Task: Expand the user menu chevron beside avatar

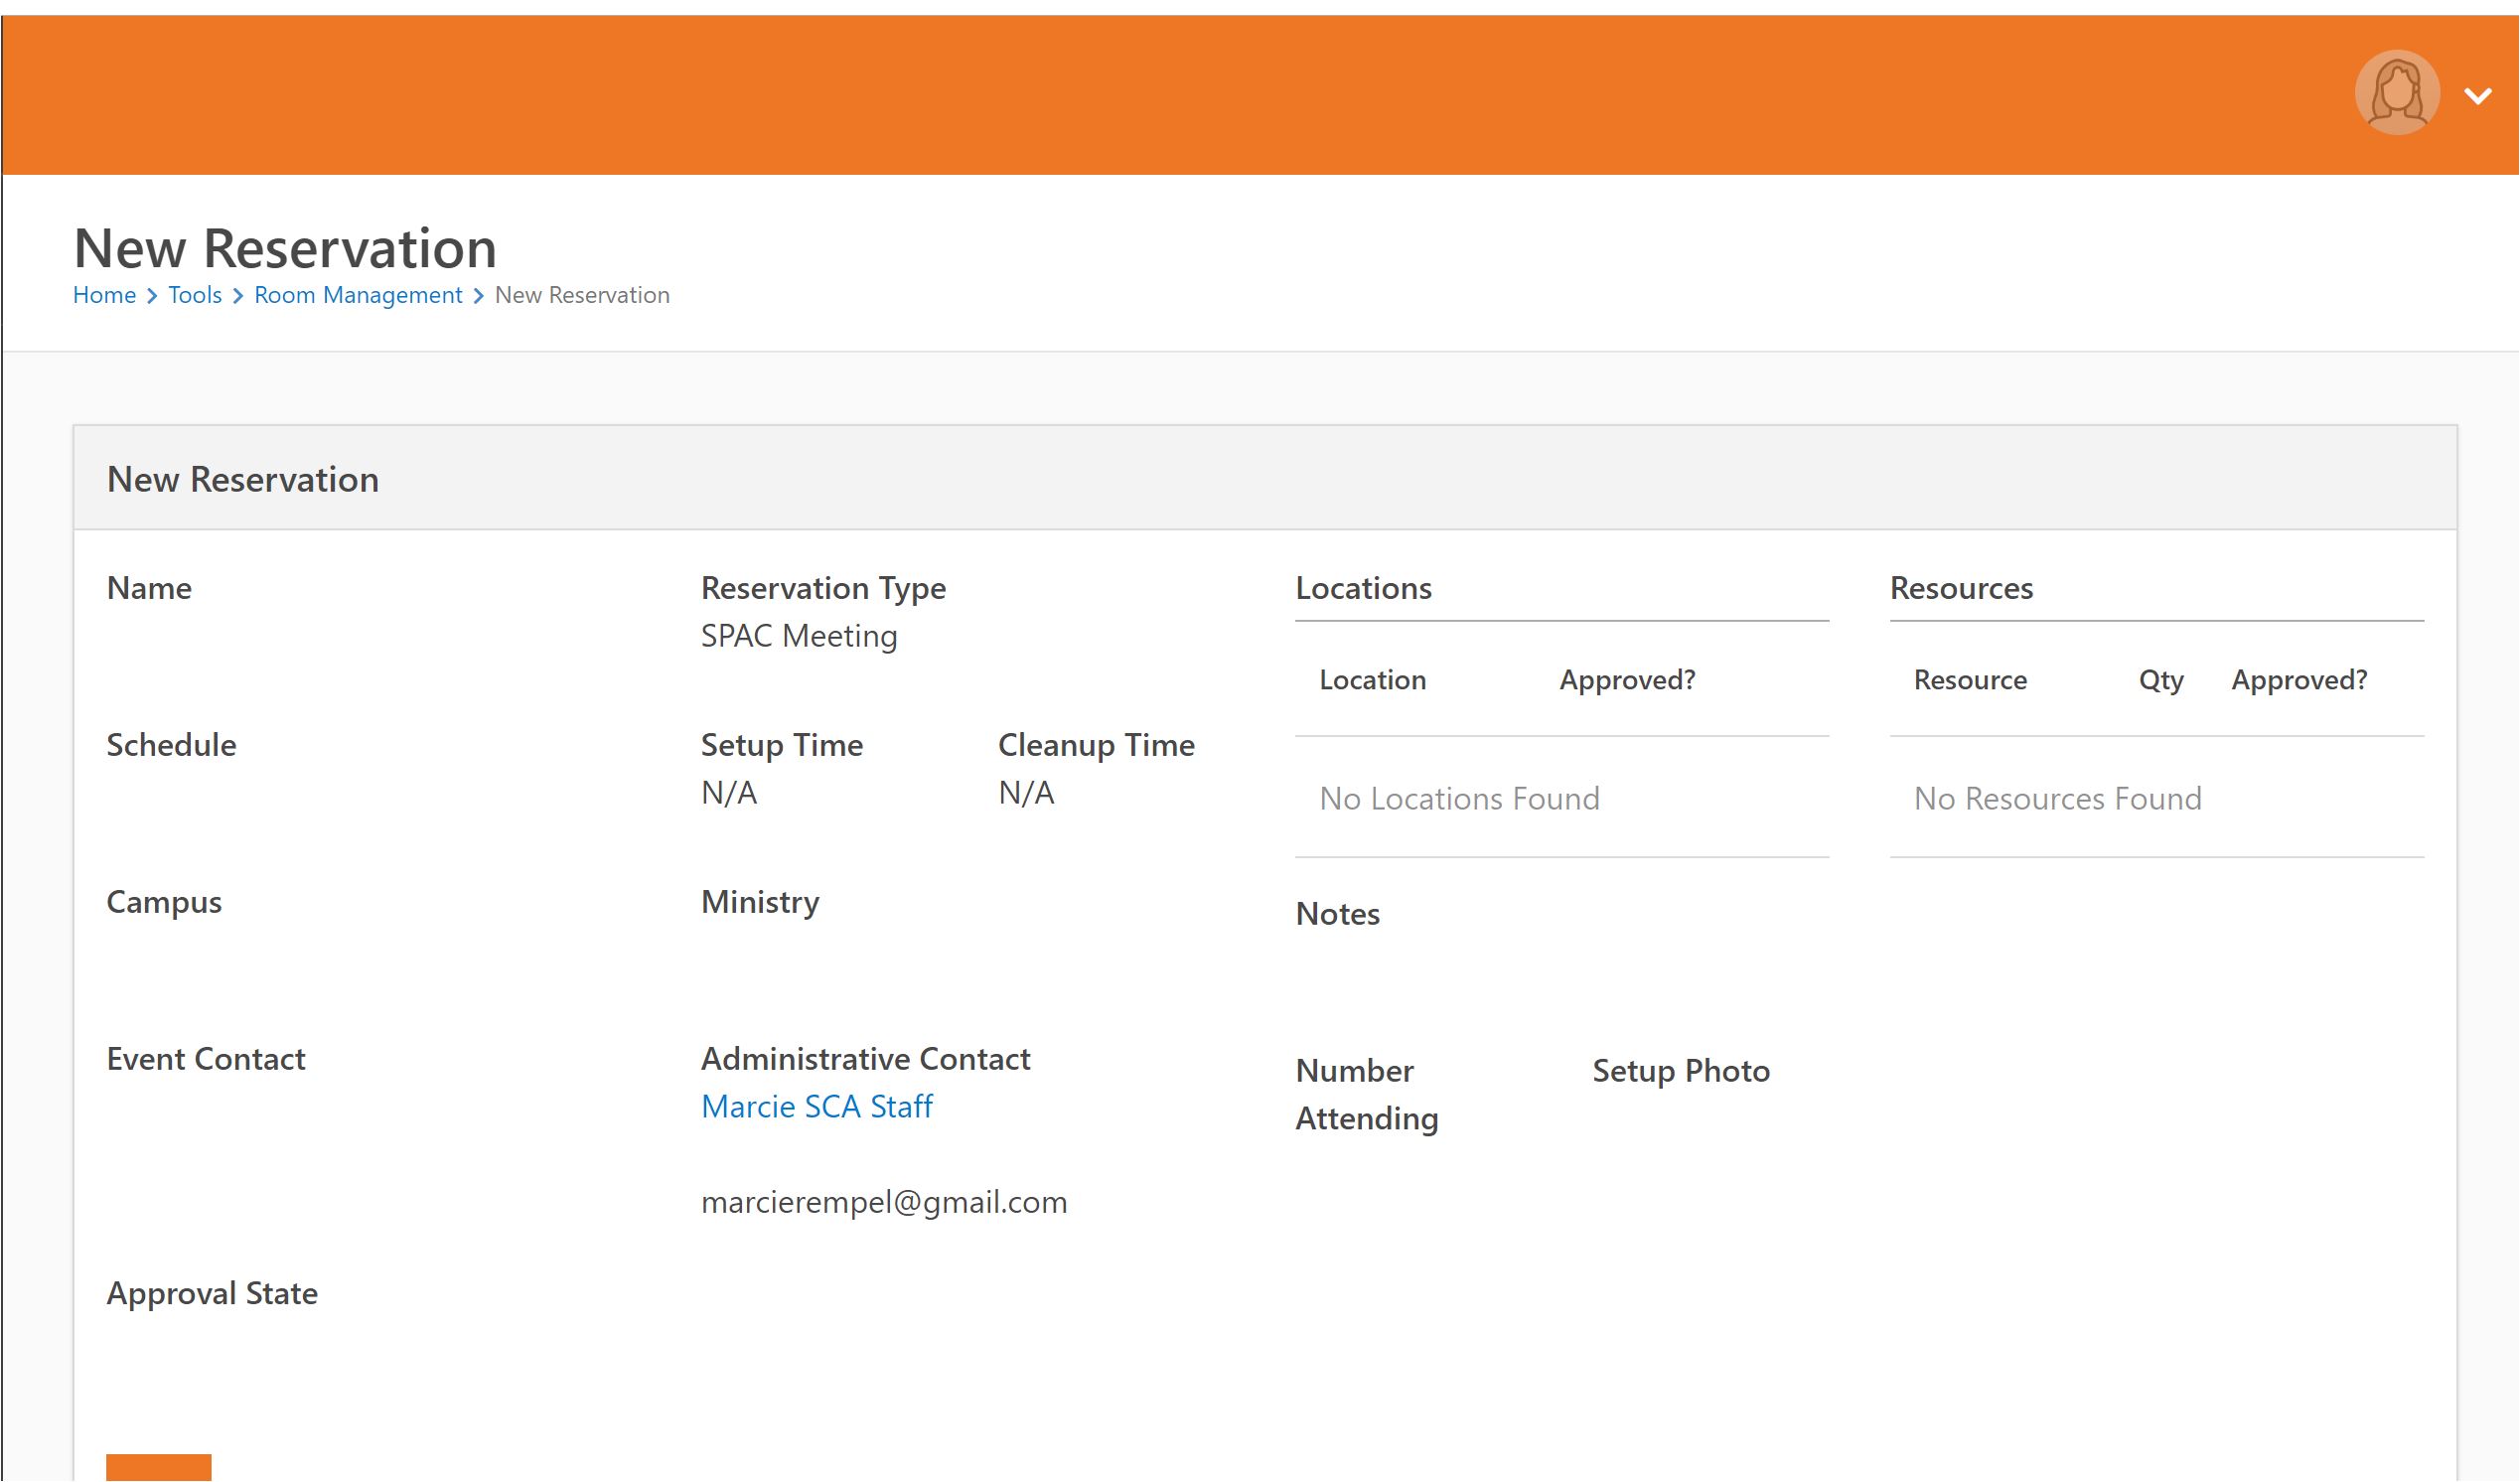Action: 2477,96
